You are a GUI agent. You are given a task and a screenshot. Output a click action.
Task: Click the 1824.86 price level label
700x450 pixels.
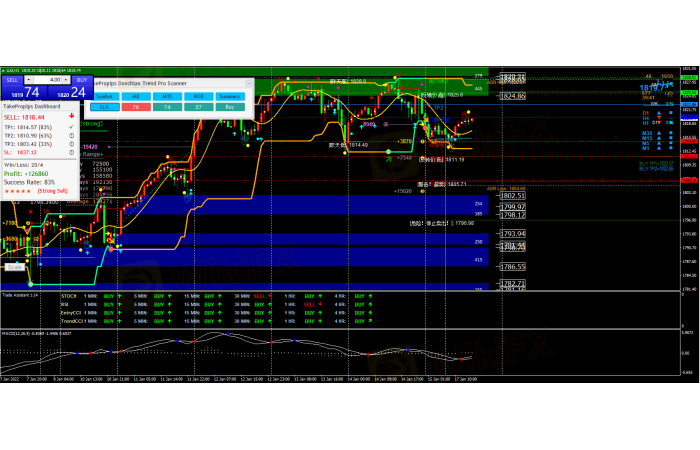click(x=512, y=96)
